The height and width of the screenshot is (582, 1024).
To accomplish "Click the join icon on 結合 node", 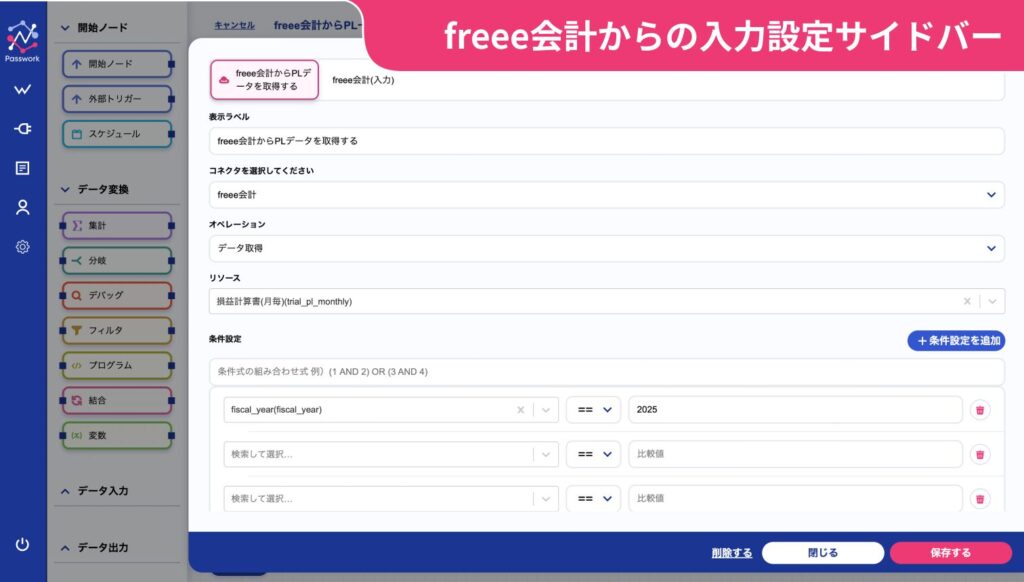I will pyautogui.click(x=77, y=400).
